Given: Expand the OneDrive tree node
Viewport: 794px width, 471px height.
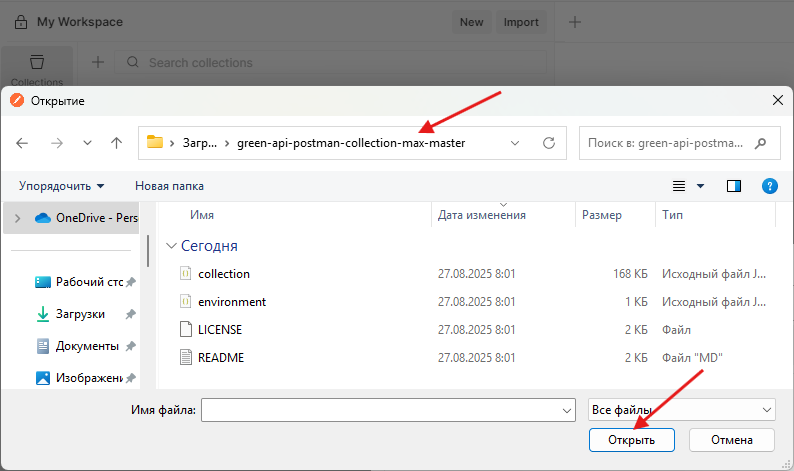Looking at the screenshot, I should [17, 218].
